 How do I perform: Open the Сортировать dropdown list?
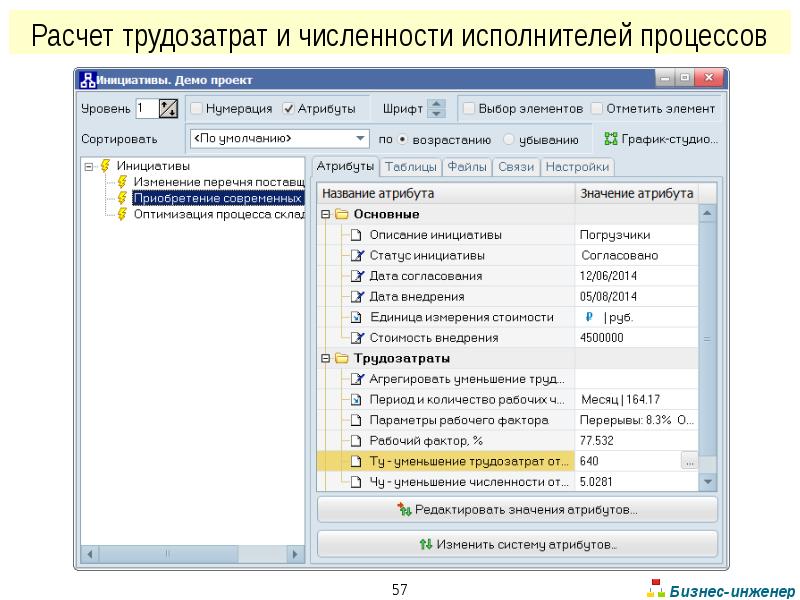coord(361,139)
